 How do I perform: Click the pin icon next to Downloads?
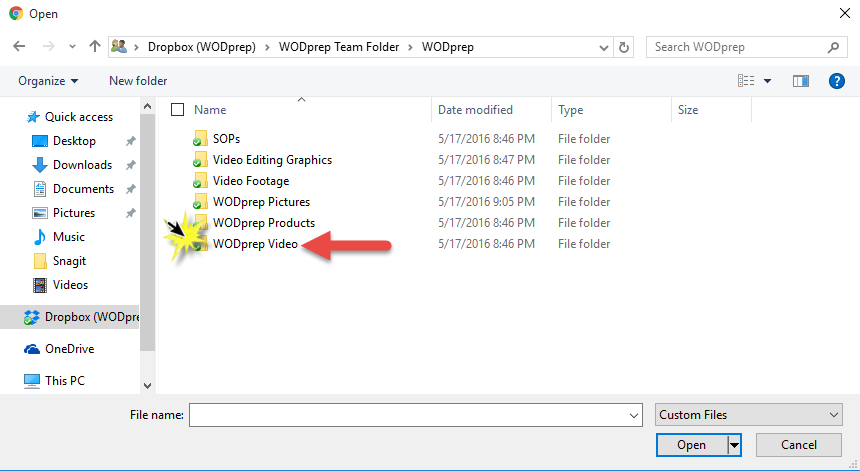pyautogui.click(x=130, y=165)
